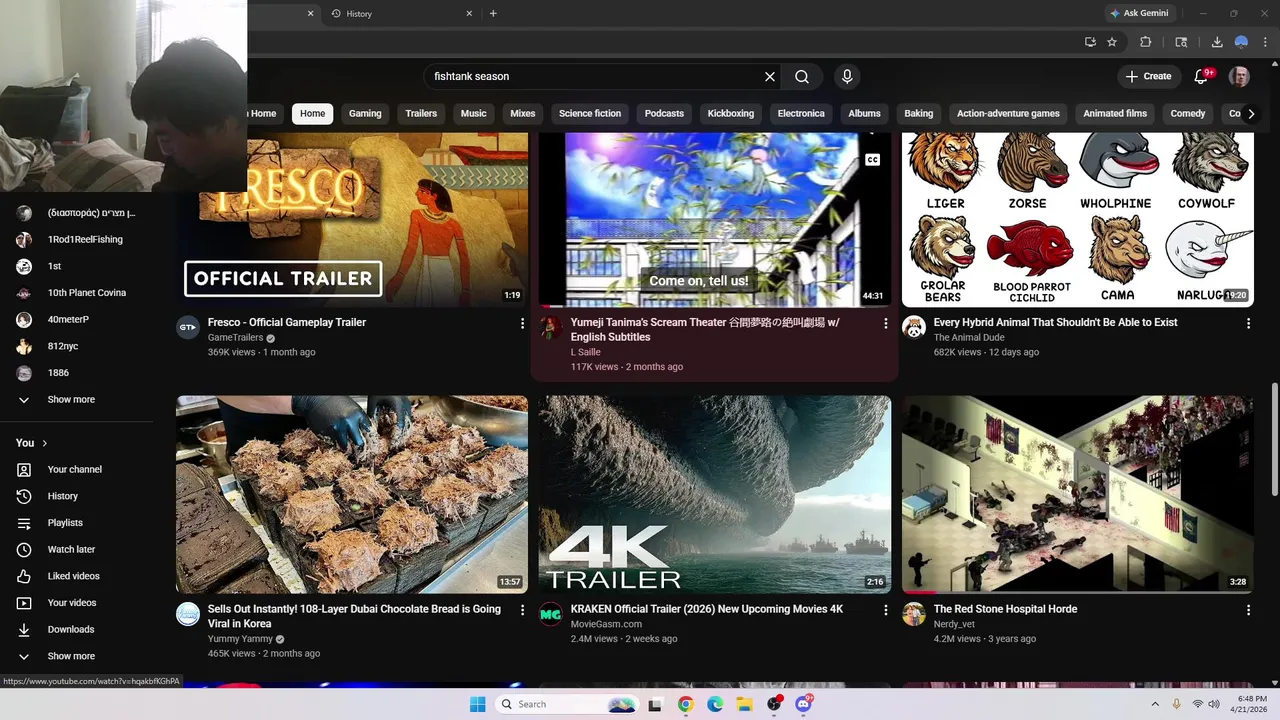
Task: Bookmark this page with the star icon
Action: tap(1112, 42)
